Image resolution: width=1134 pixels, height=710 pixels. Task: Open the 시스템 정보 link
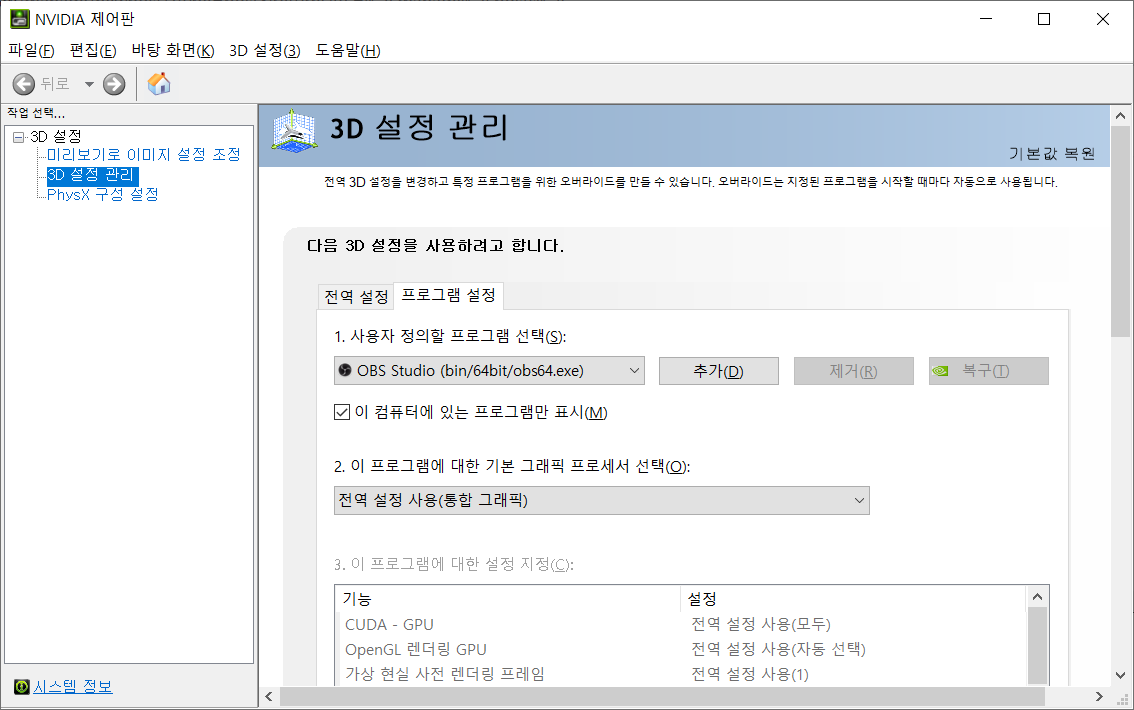pos(73,686)
